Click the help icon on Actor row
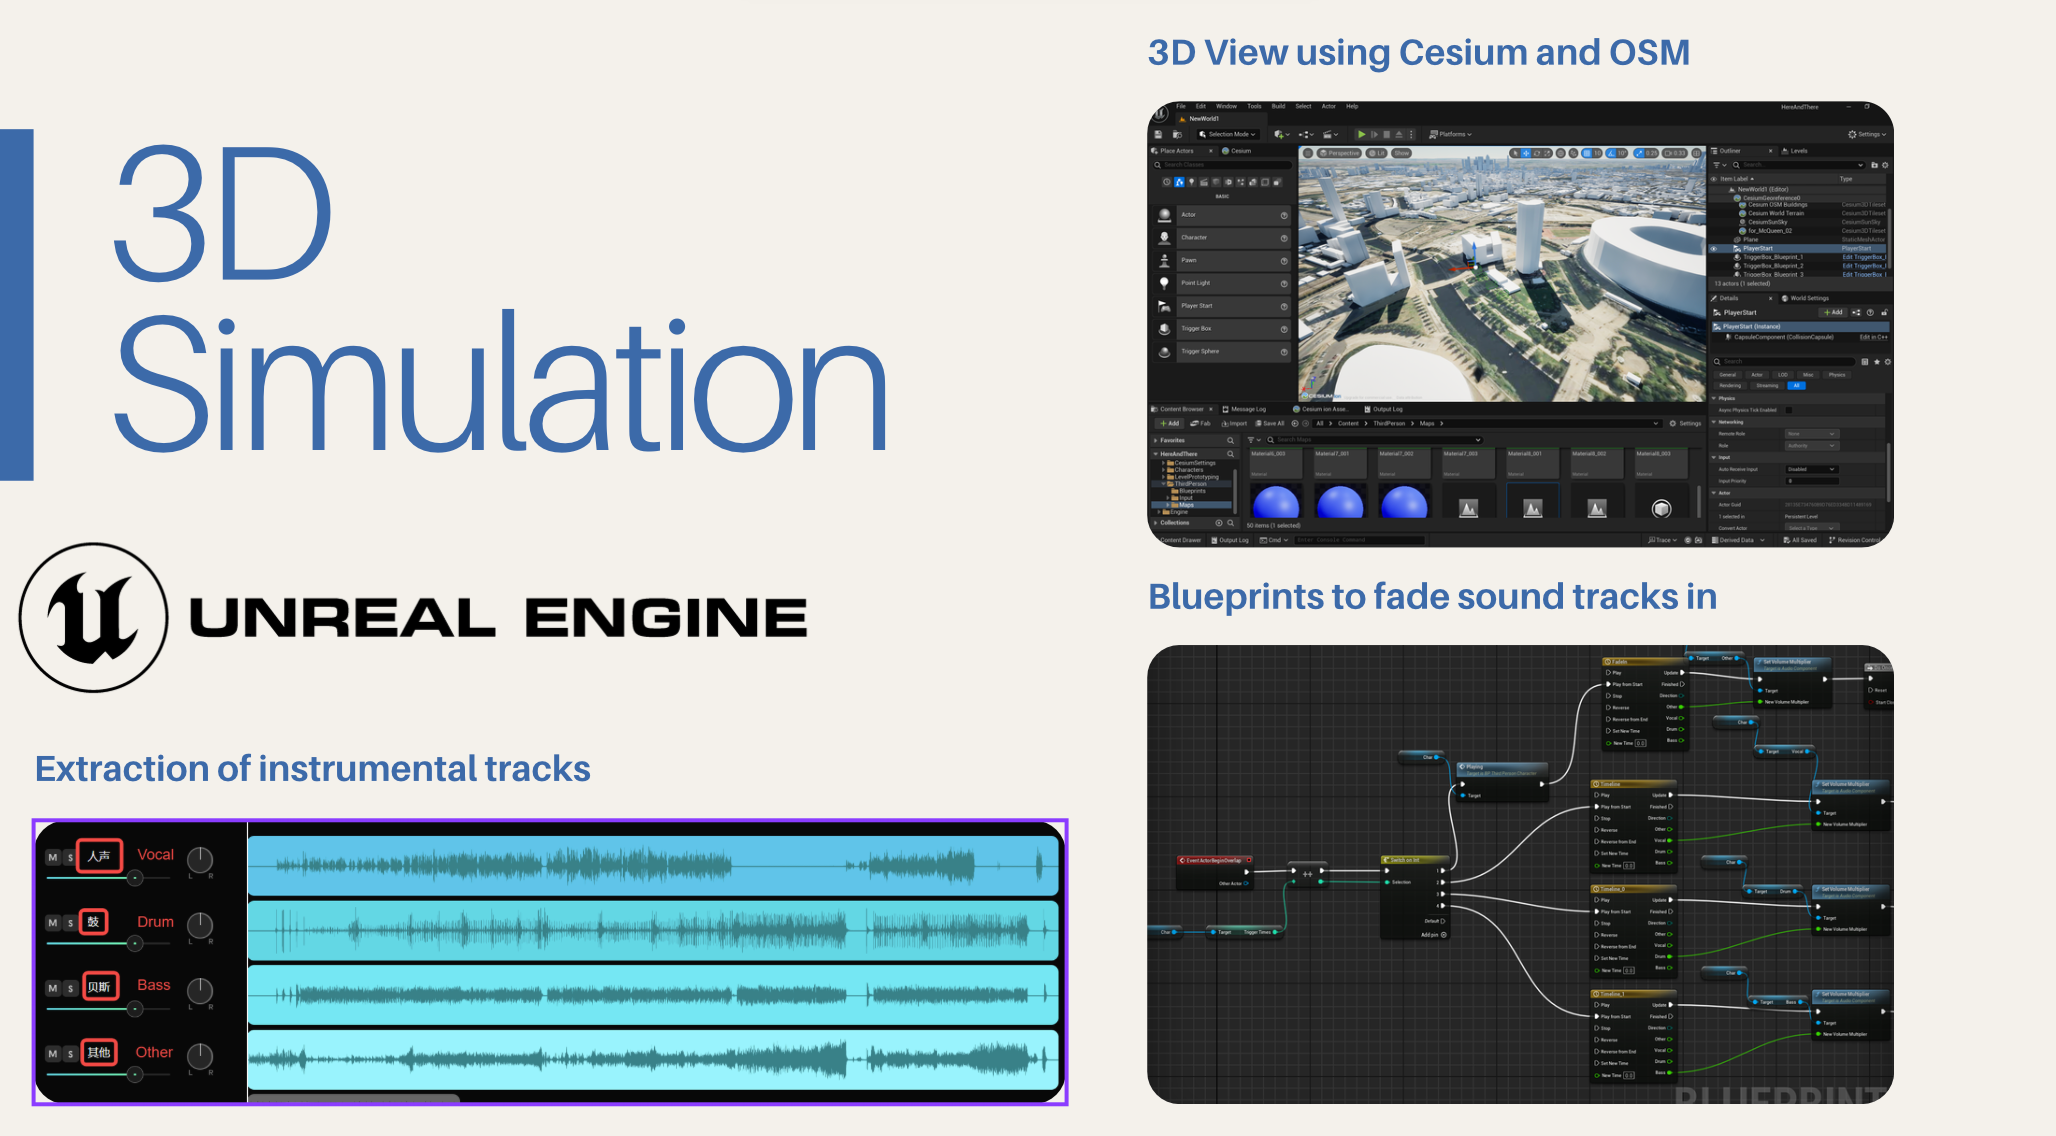 pos(1284,215)
